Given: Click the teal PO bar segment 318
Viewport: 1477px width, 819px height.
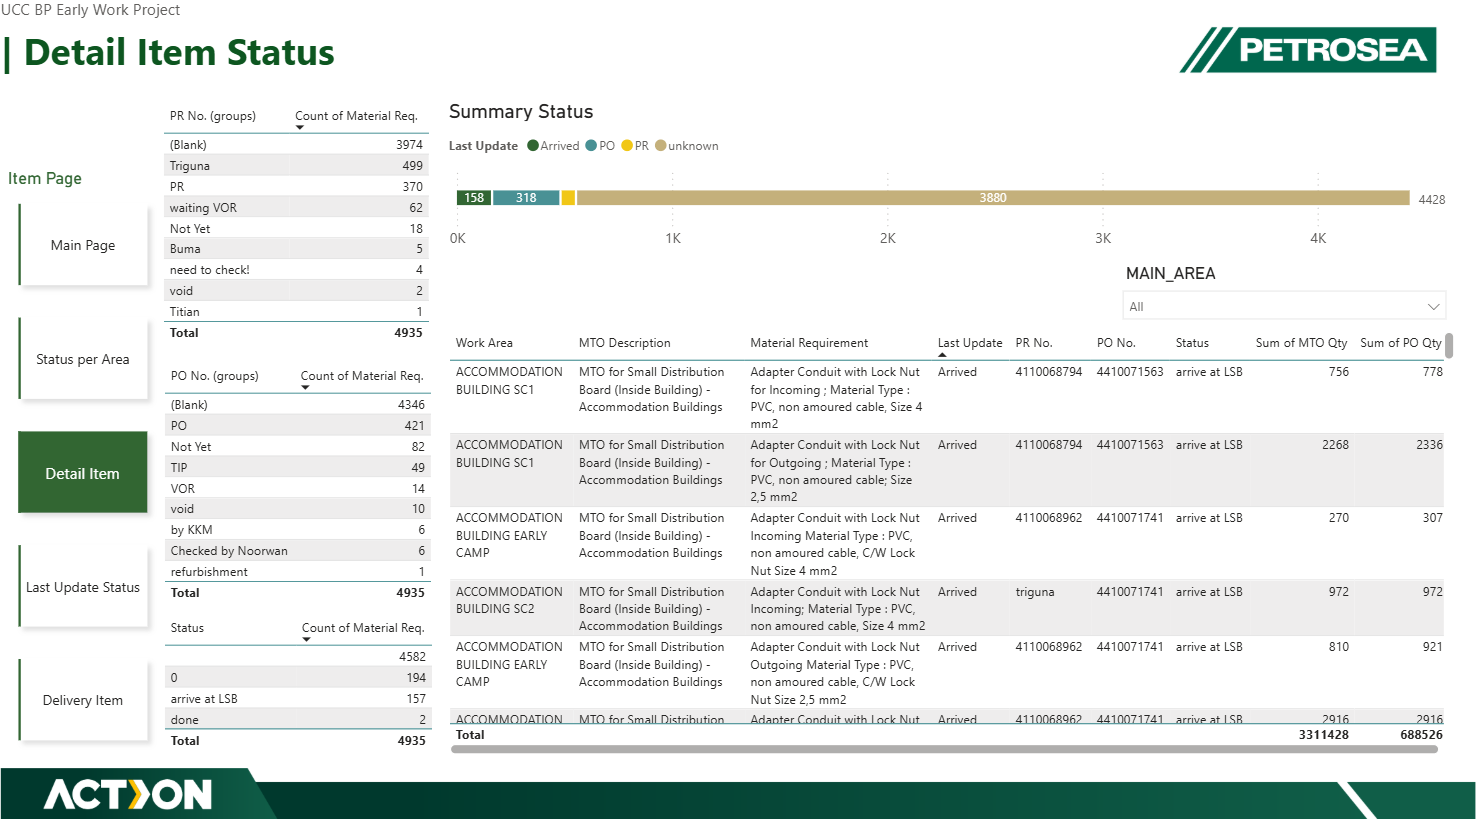Looking at the screenshot, I should [x=526, y=198].
